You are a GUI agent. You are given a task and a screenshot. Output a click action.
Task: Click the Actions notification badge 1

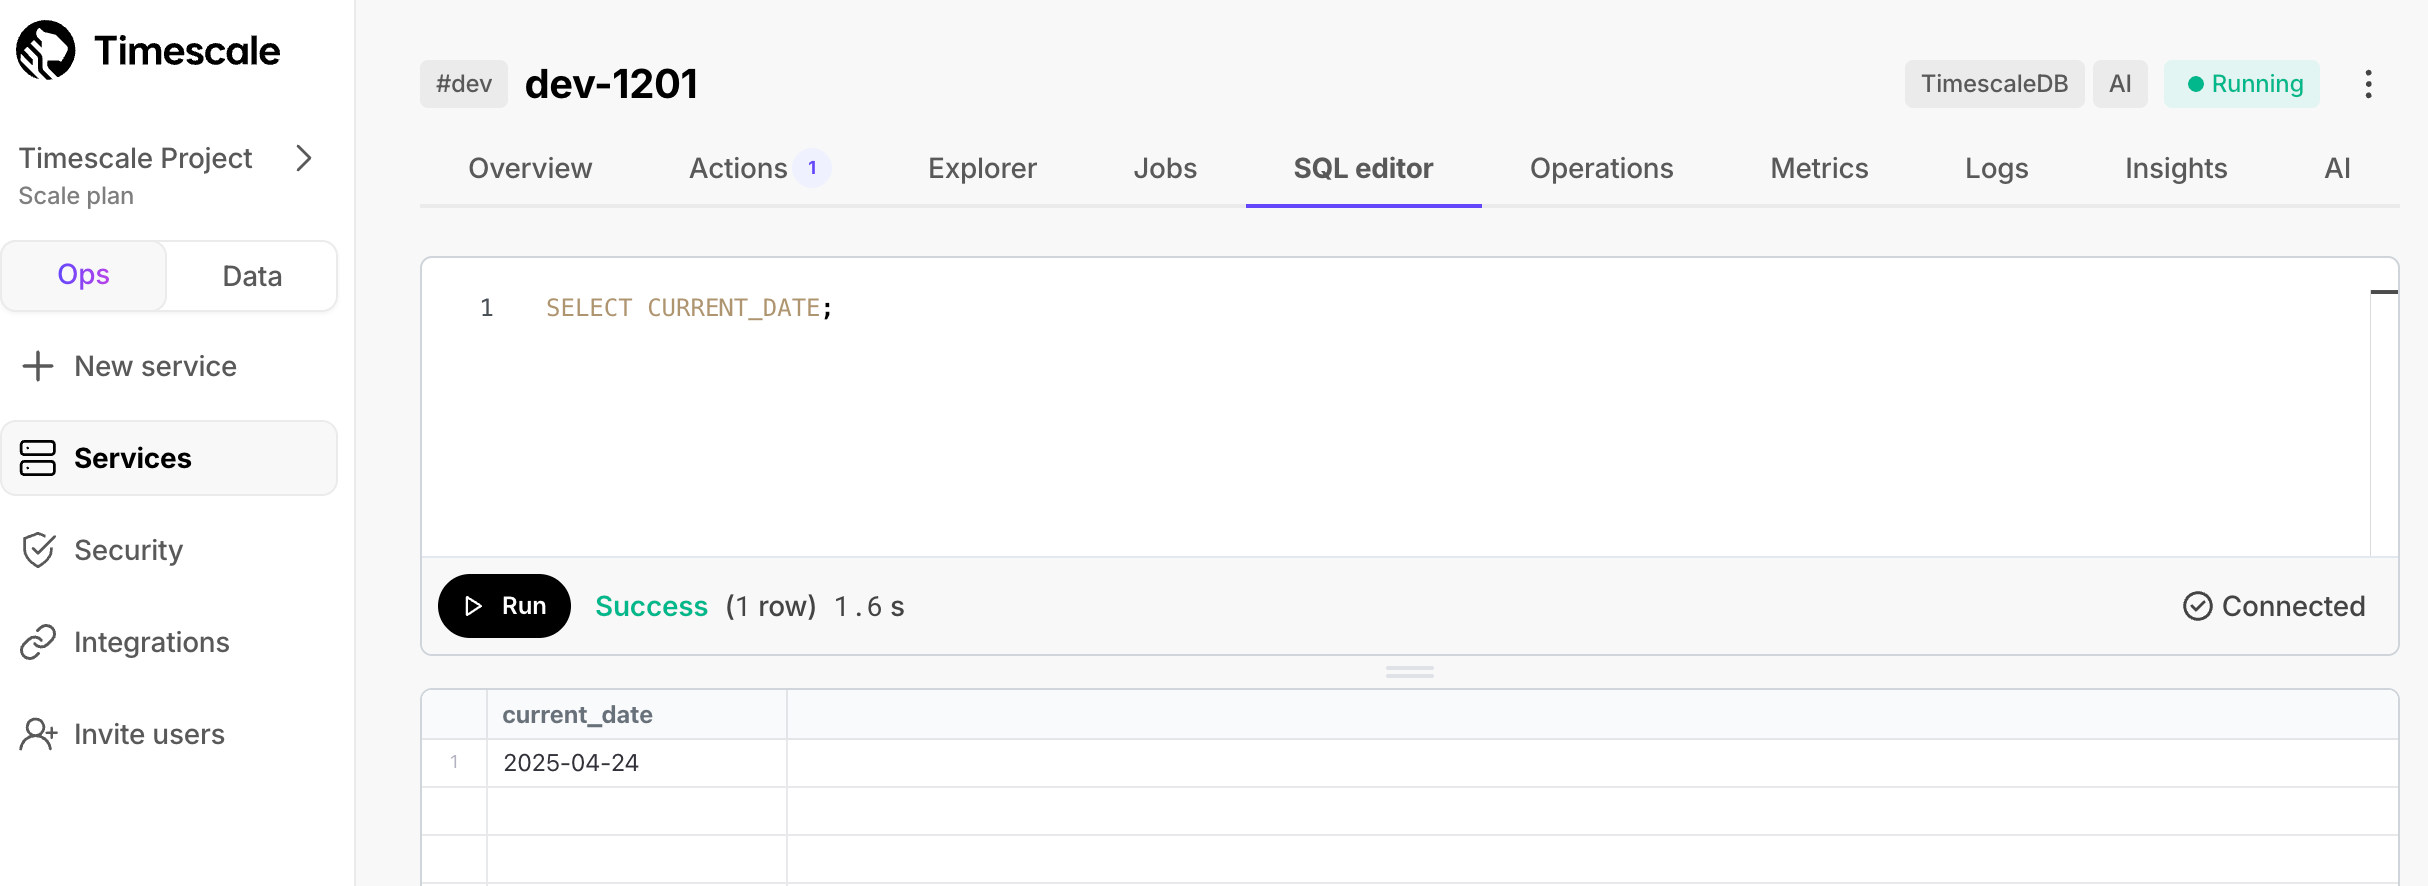(812, 168)
